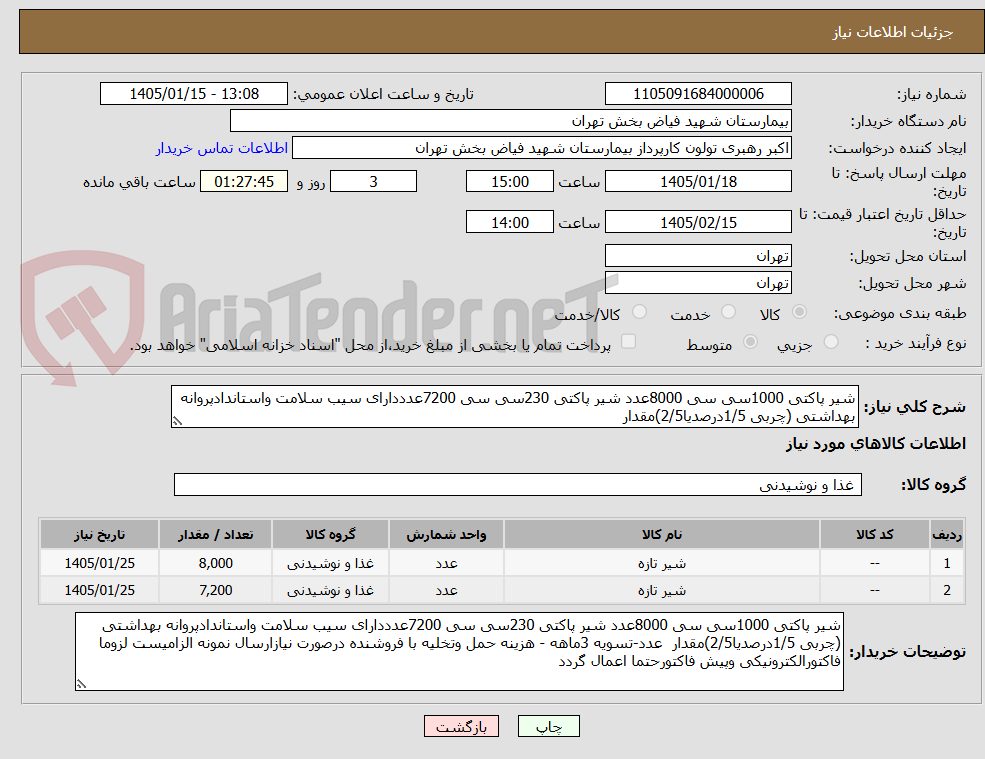Click the unit عدد in row 2

coord(446,590)
